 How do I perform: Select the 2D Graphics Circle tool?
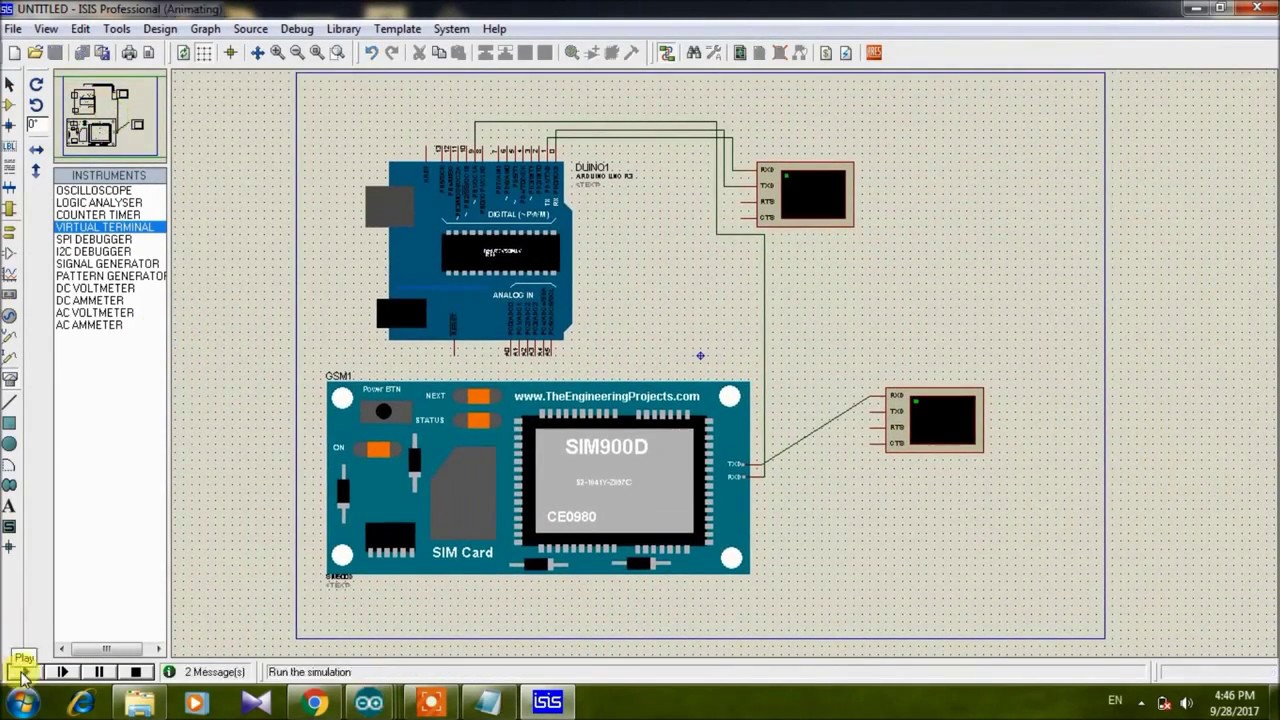(x=10, y=444)
